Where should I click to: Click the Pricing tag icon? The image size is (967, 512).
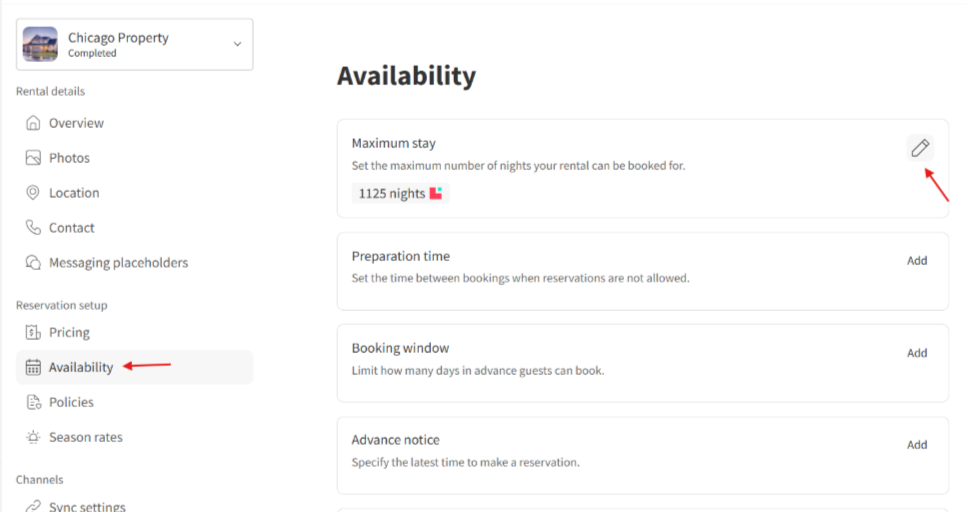point(33,332)
